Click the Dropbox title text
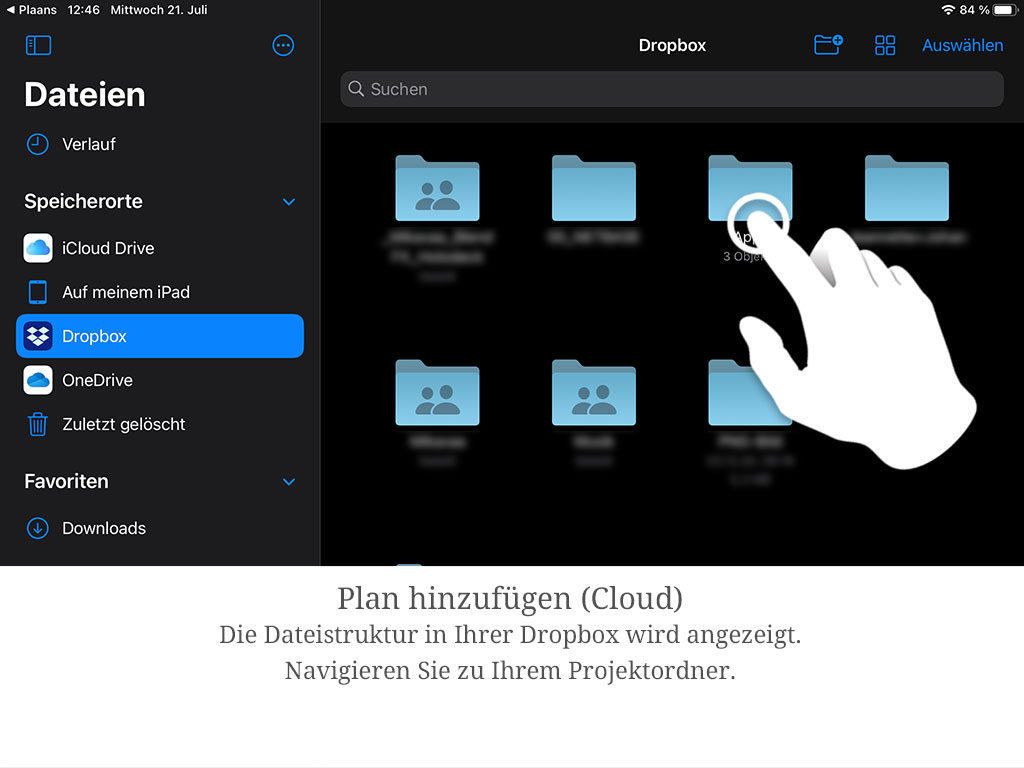Screen dimensions: 1024x768 tap(672, 45)
